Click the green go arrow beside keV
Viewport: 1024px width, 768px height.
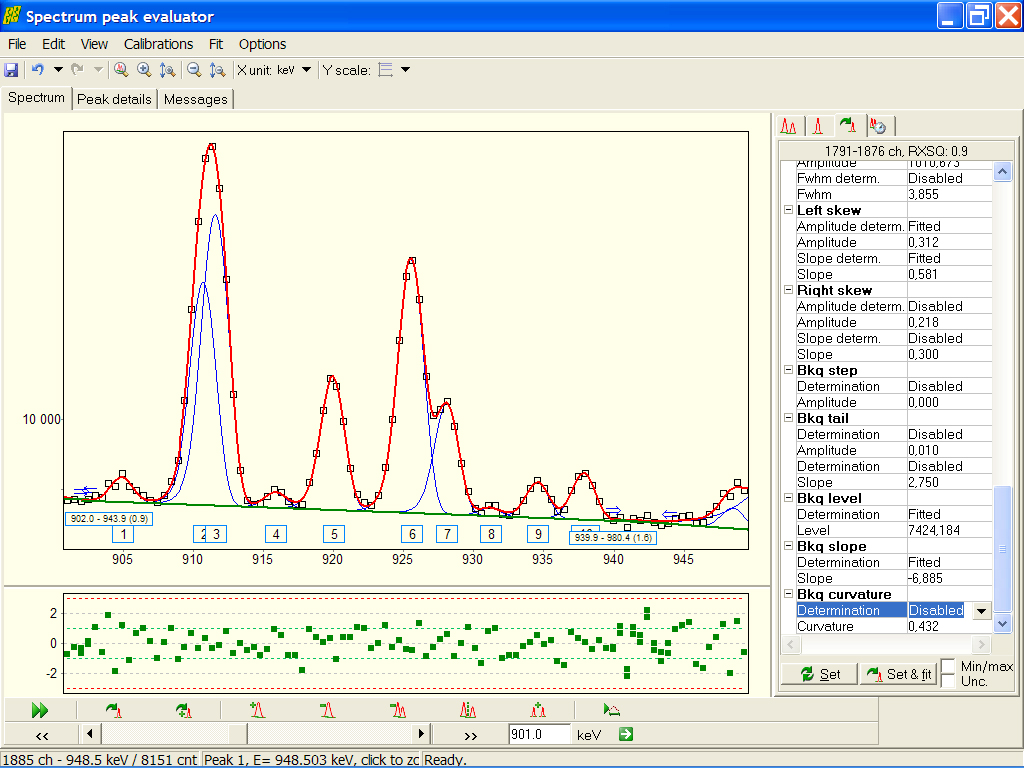626,734
